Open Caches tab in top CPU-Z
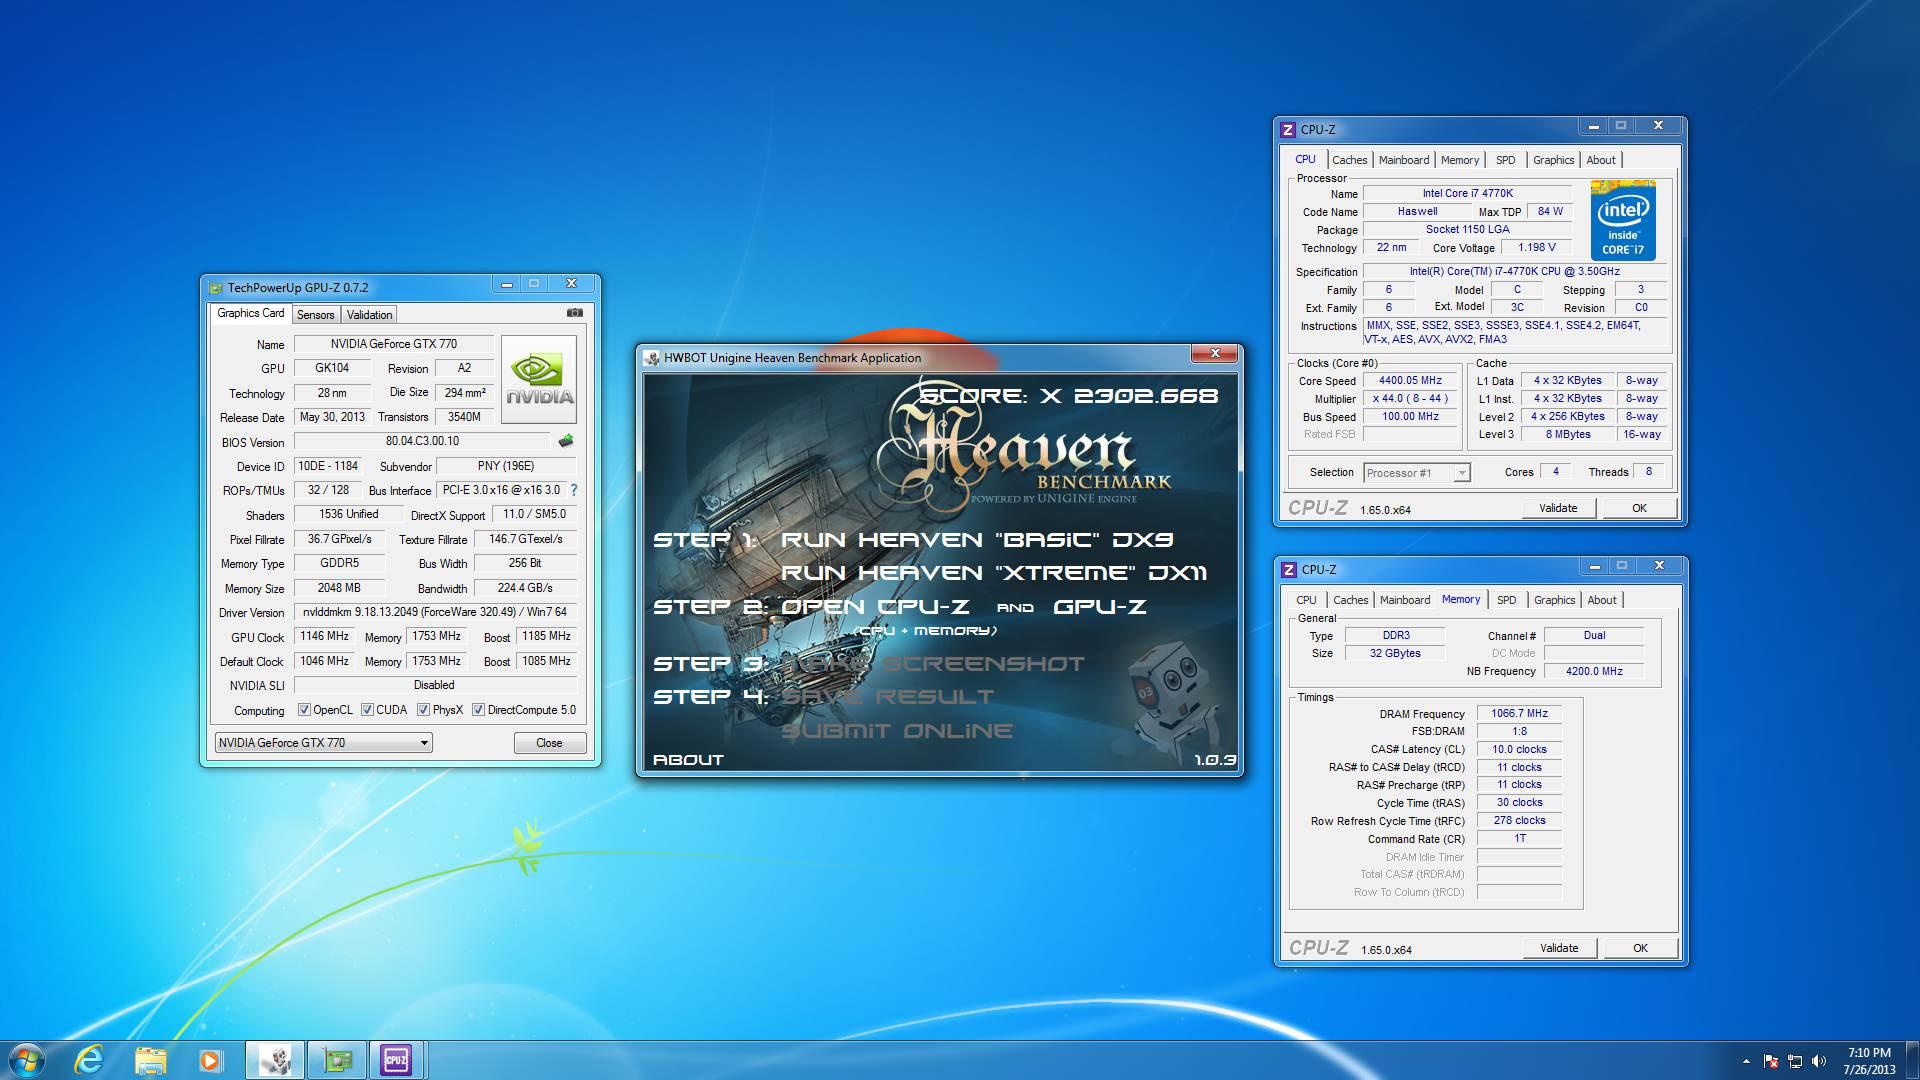This screenshot has width=1920, height=1080. click(1349, 160)
